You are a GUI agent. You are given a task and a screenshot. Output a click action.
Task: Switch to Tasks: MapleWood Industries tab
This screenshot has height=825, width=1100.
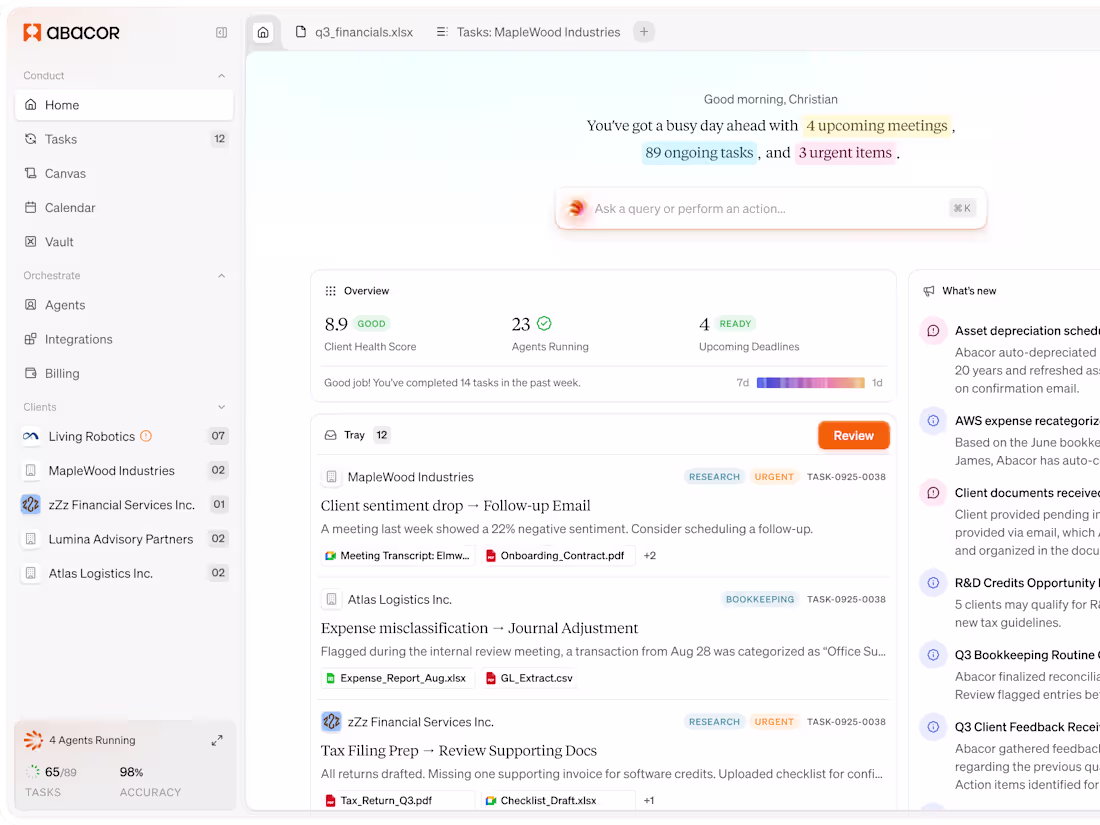(x=528, y=32)
